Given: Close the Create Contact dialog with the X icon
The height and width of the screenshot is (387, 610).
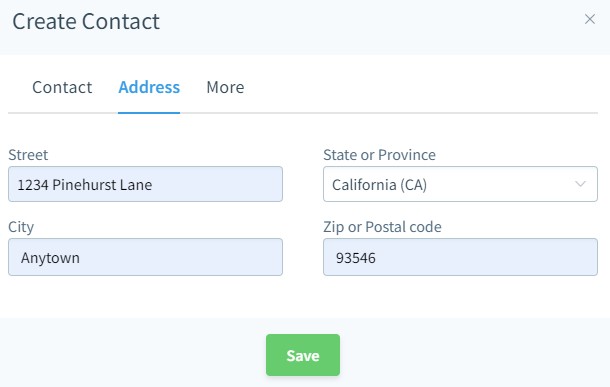Looking at the screenshot, I should tap(590, 19).
